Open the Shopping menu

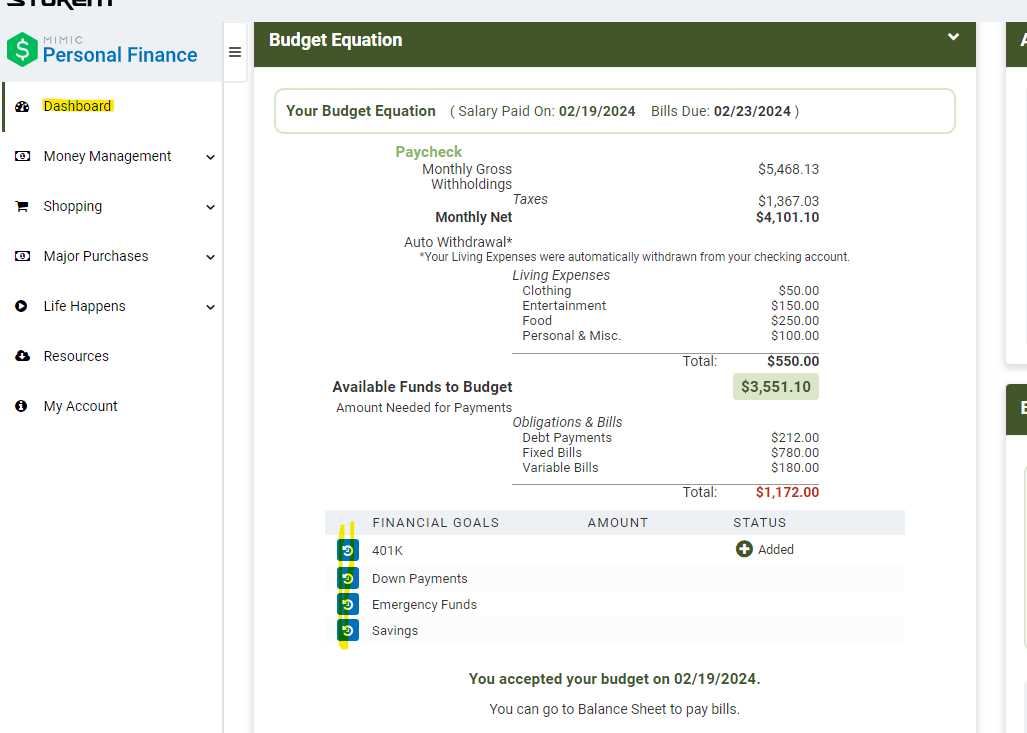point(73,206)
